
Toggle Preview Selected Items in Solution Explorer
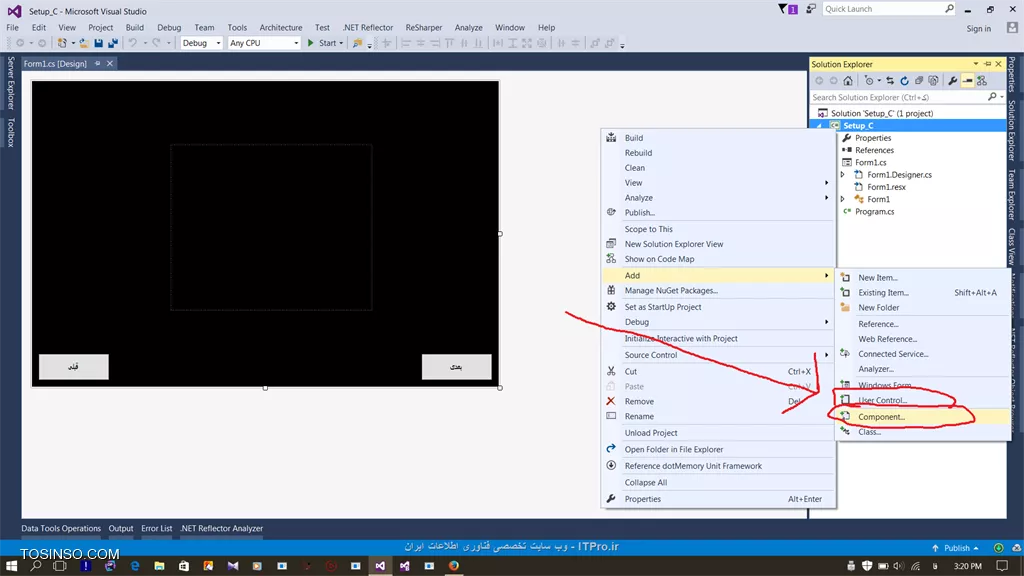(x=967, y=81)
